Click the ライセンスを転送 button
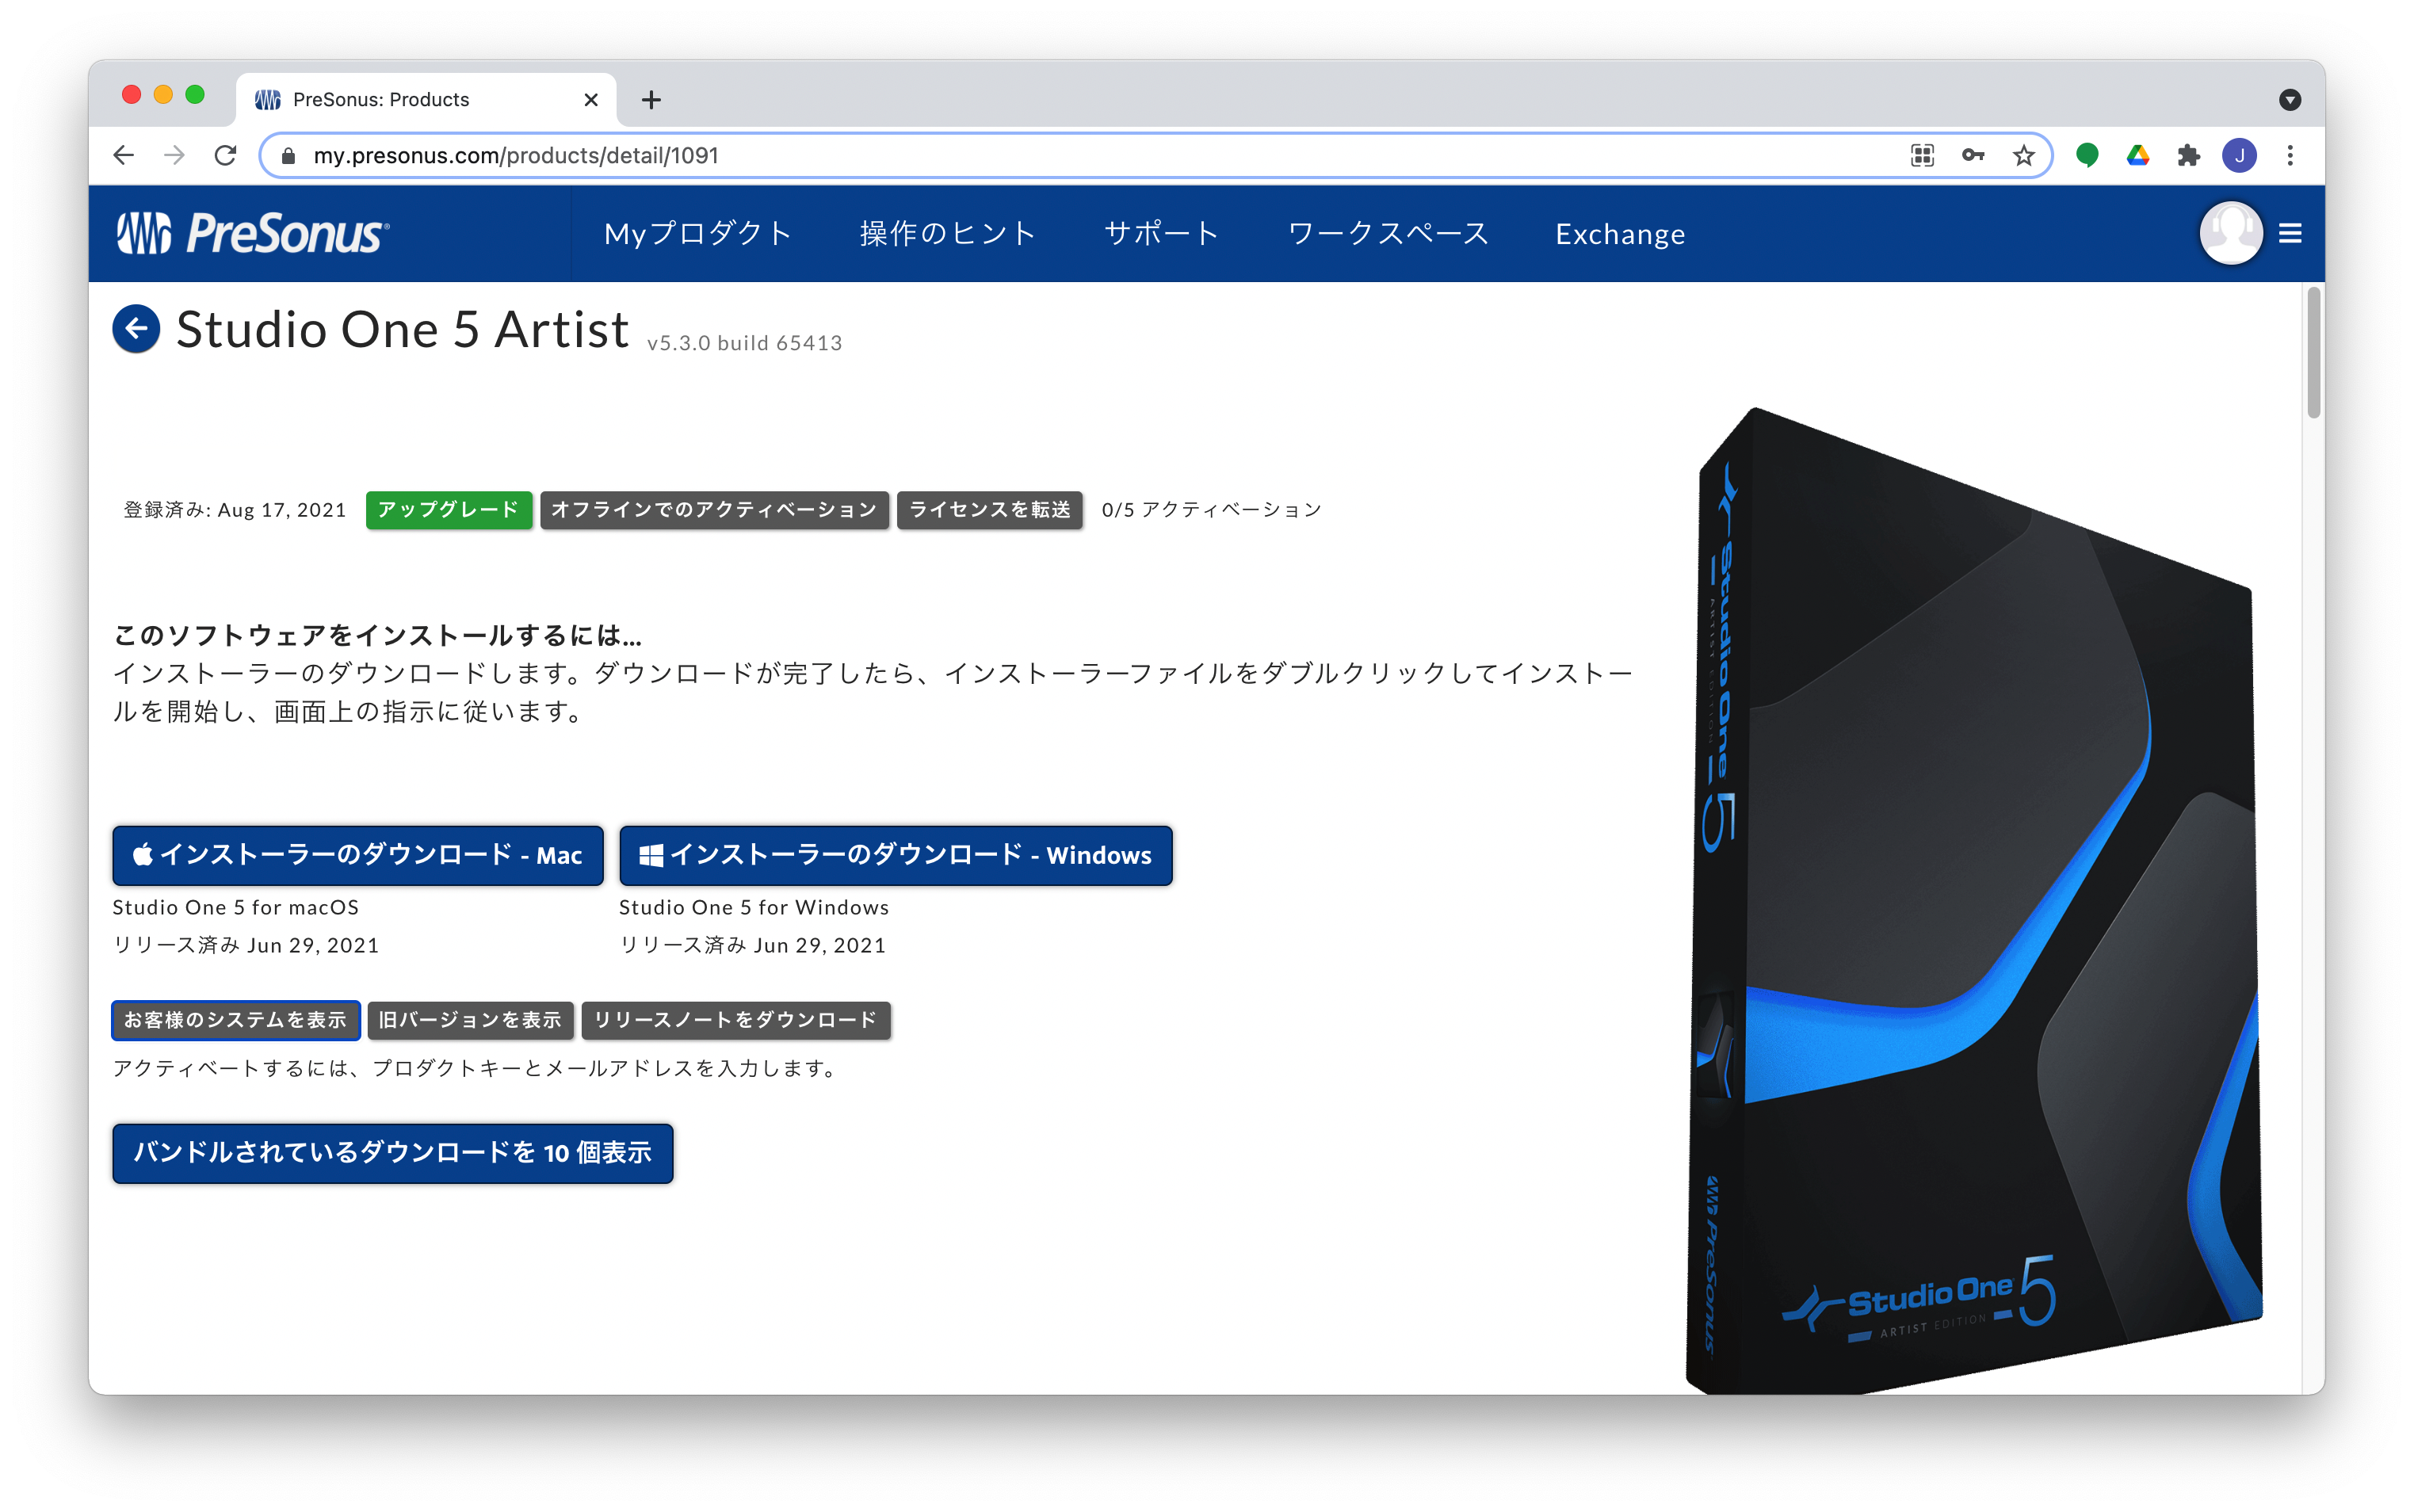Viewport: 2414px width, 1512px height. coord(989,510)
